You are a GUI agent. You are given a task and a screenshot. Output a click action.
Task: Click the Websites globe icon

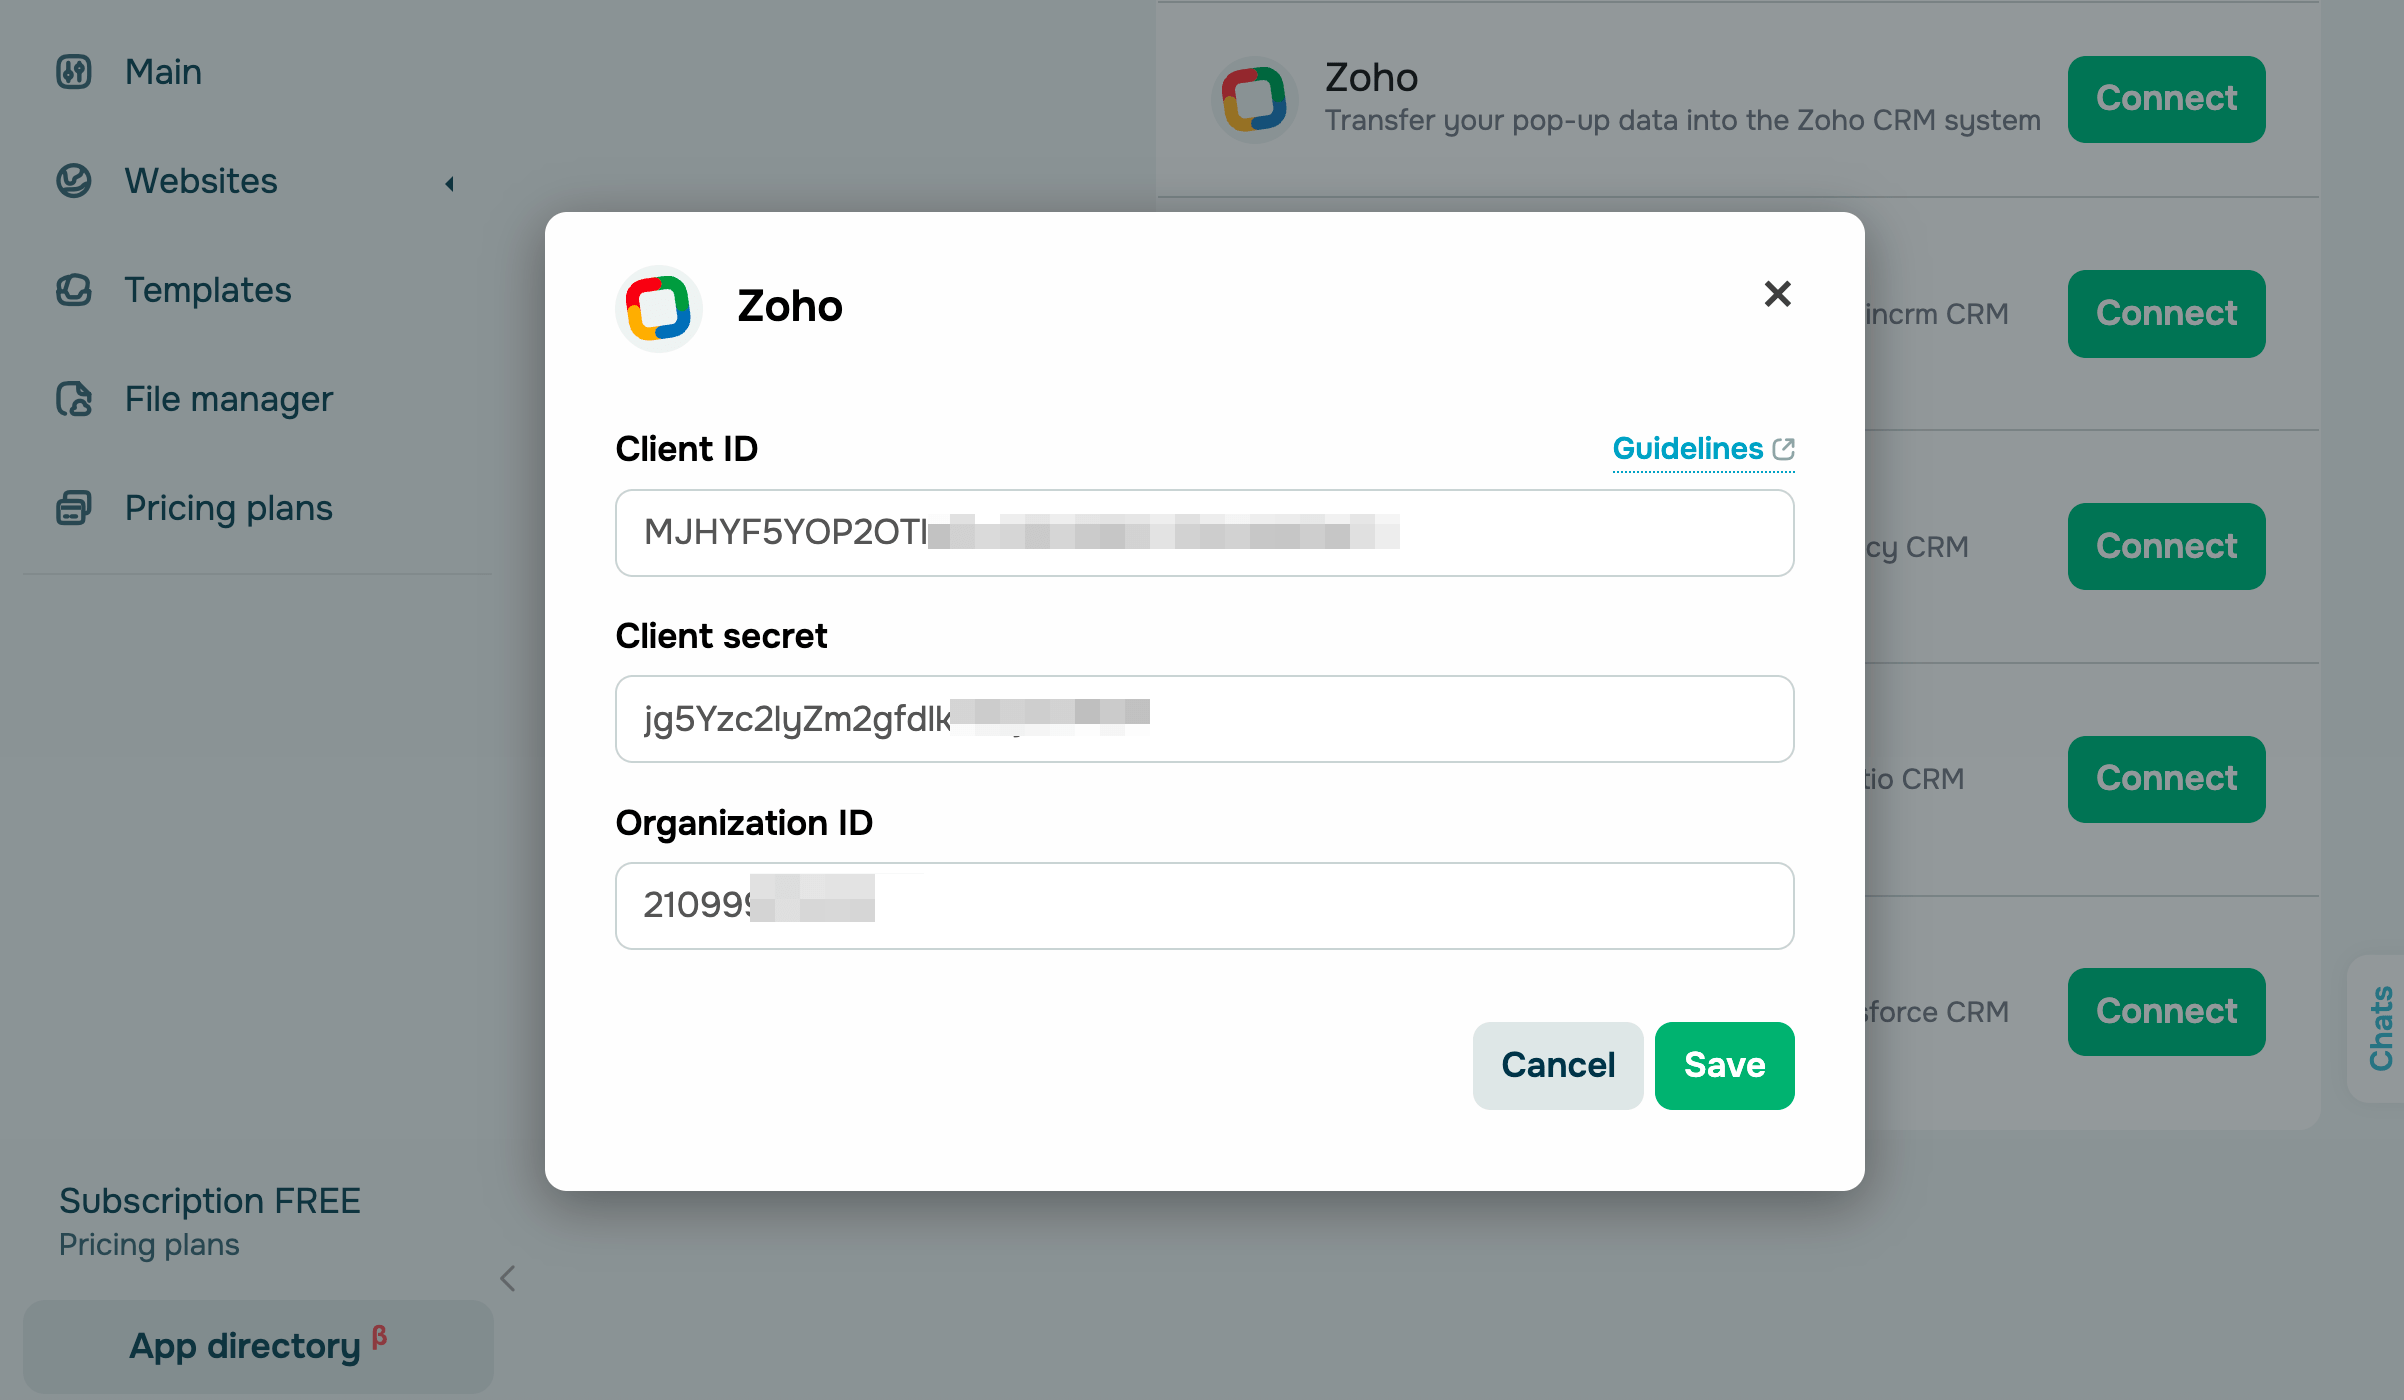point(74,181)
